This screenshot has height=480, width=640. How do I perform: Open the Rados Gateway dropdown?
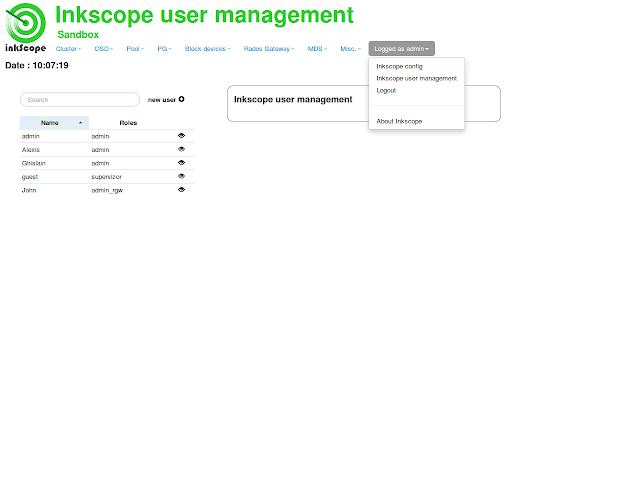pyautogui.click(x=269, y=49)
